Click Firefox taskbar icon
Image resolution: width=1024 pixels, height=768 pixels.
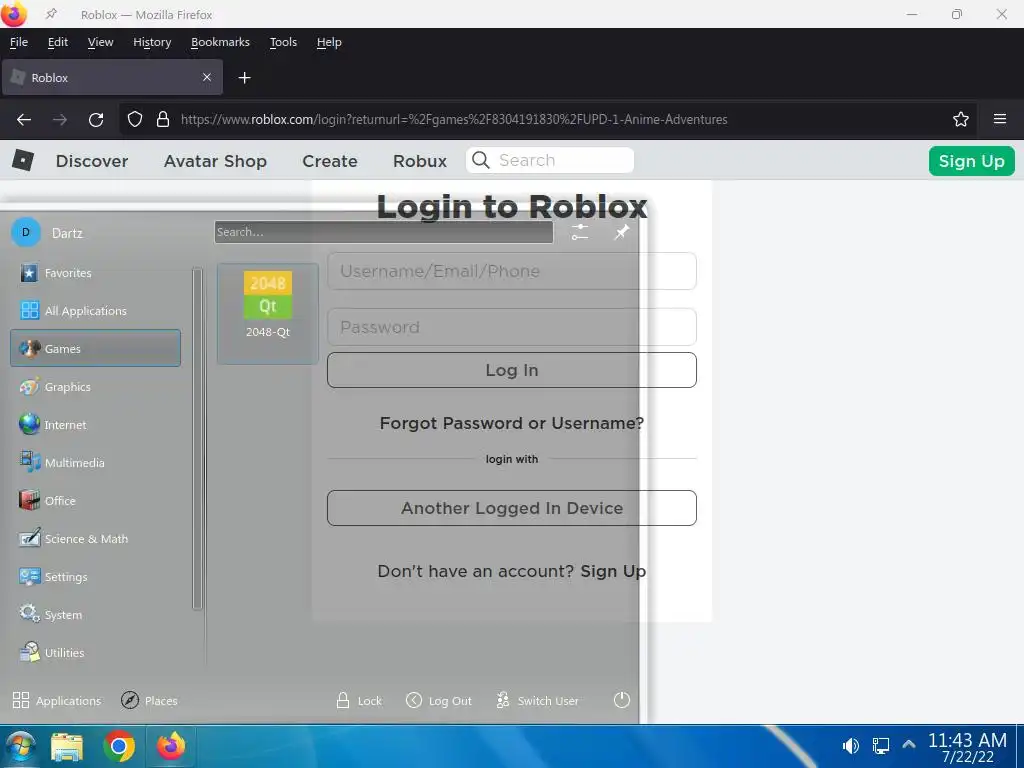point(170,746)
